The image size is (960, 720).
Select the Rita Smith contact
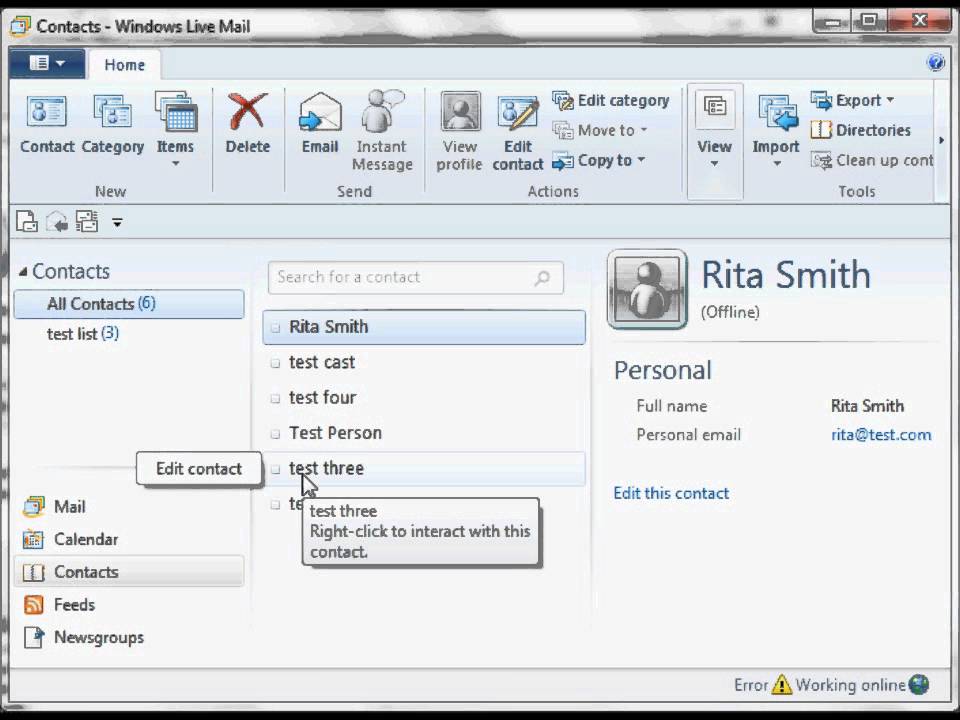click(x=424, y=327)
